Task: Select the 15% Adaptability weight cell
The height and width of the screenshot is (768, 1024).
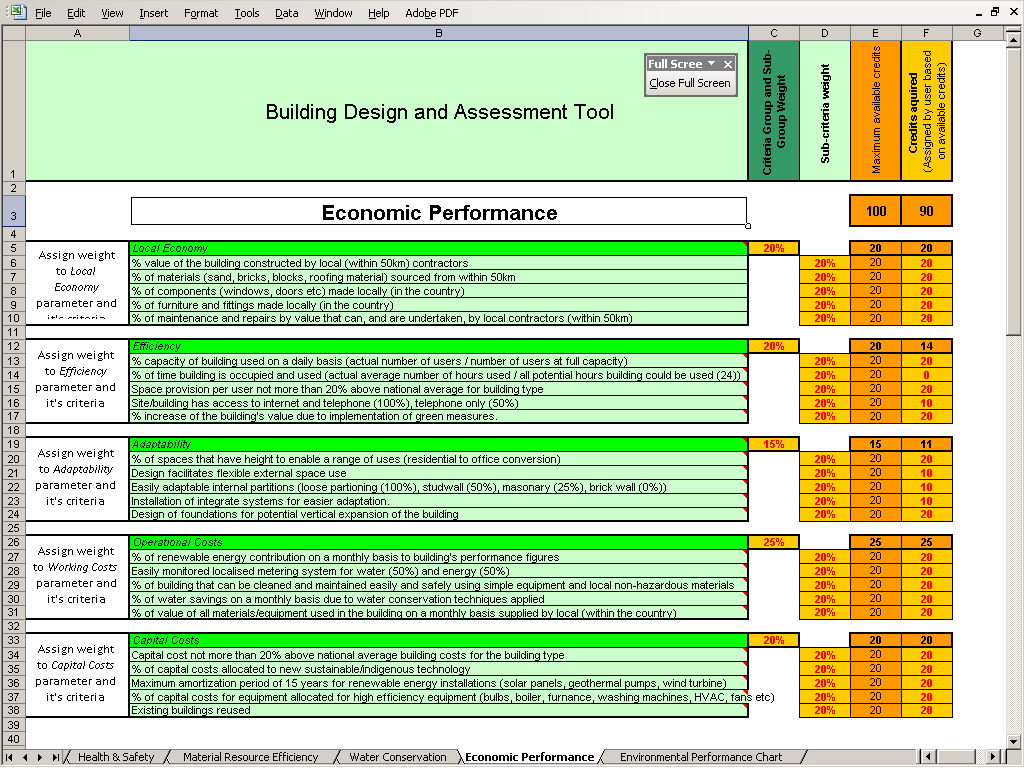Action: (774, 444)
